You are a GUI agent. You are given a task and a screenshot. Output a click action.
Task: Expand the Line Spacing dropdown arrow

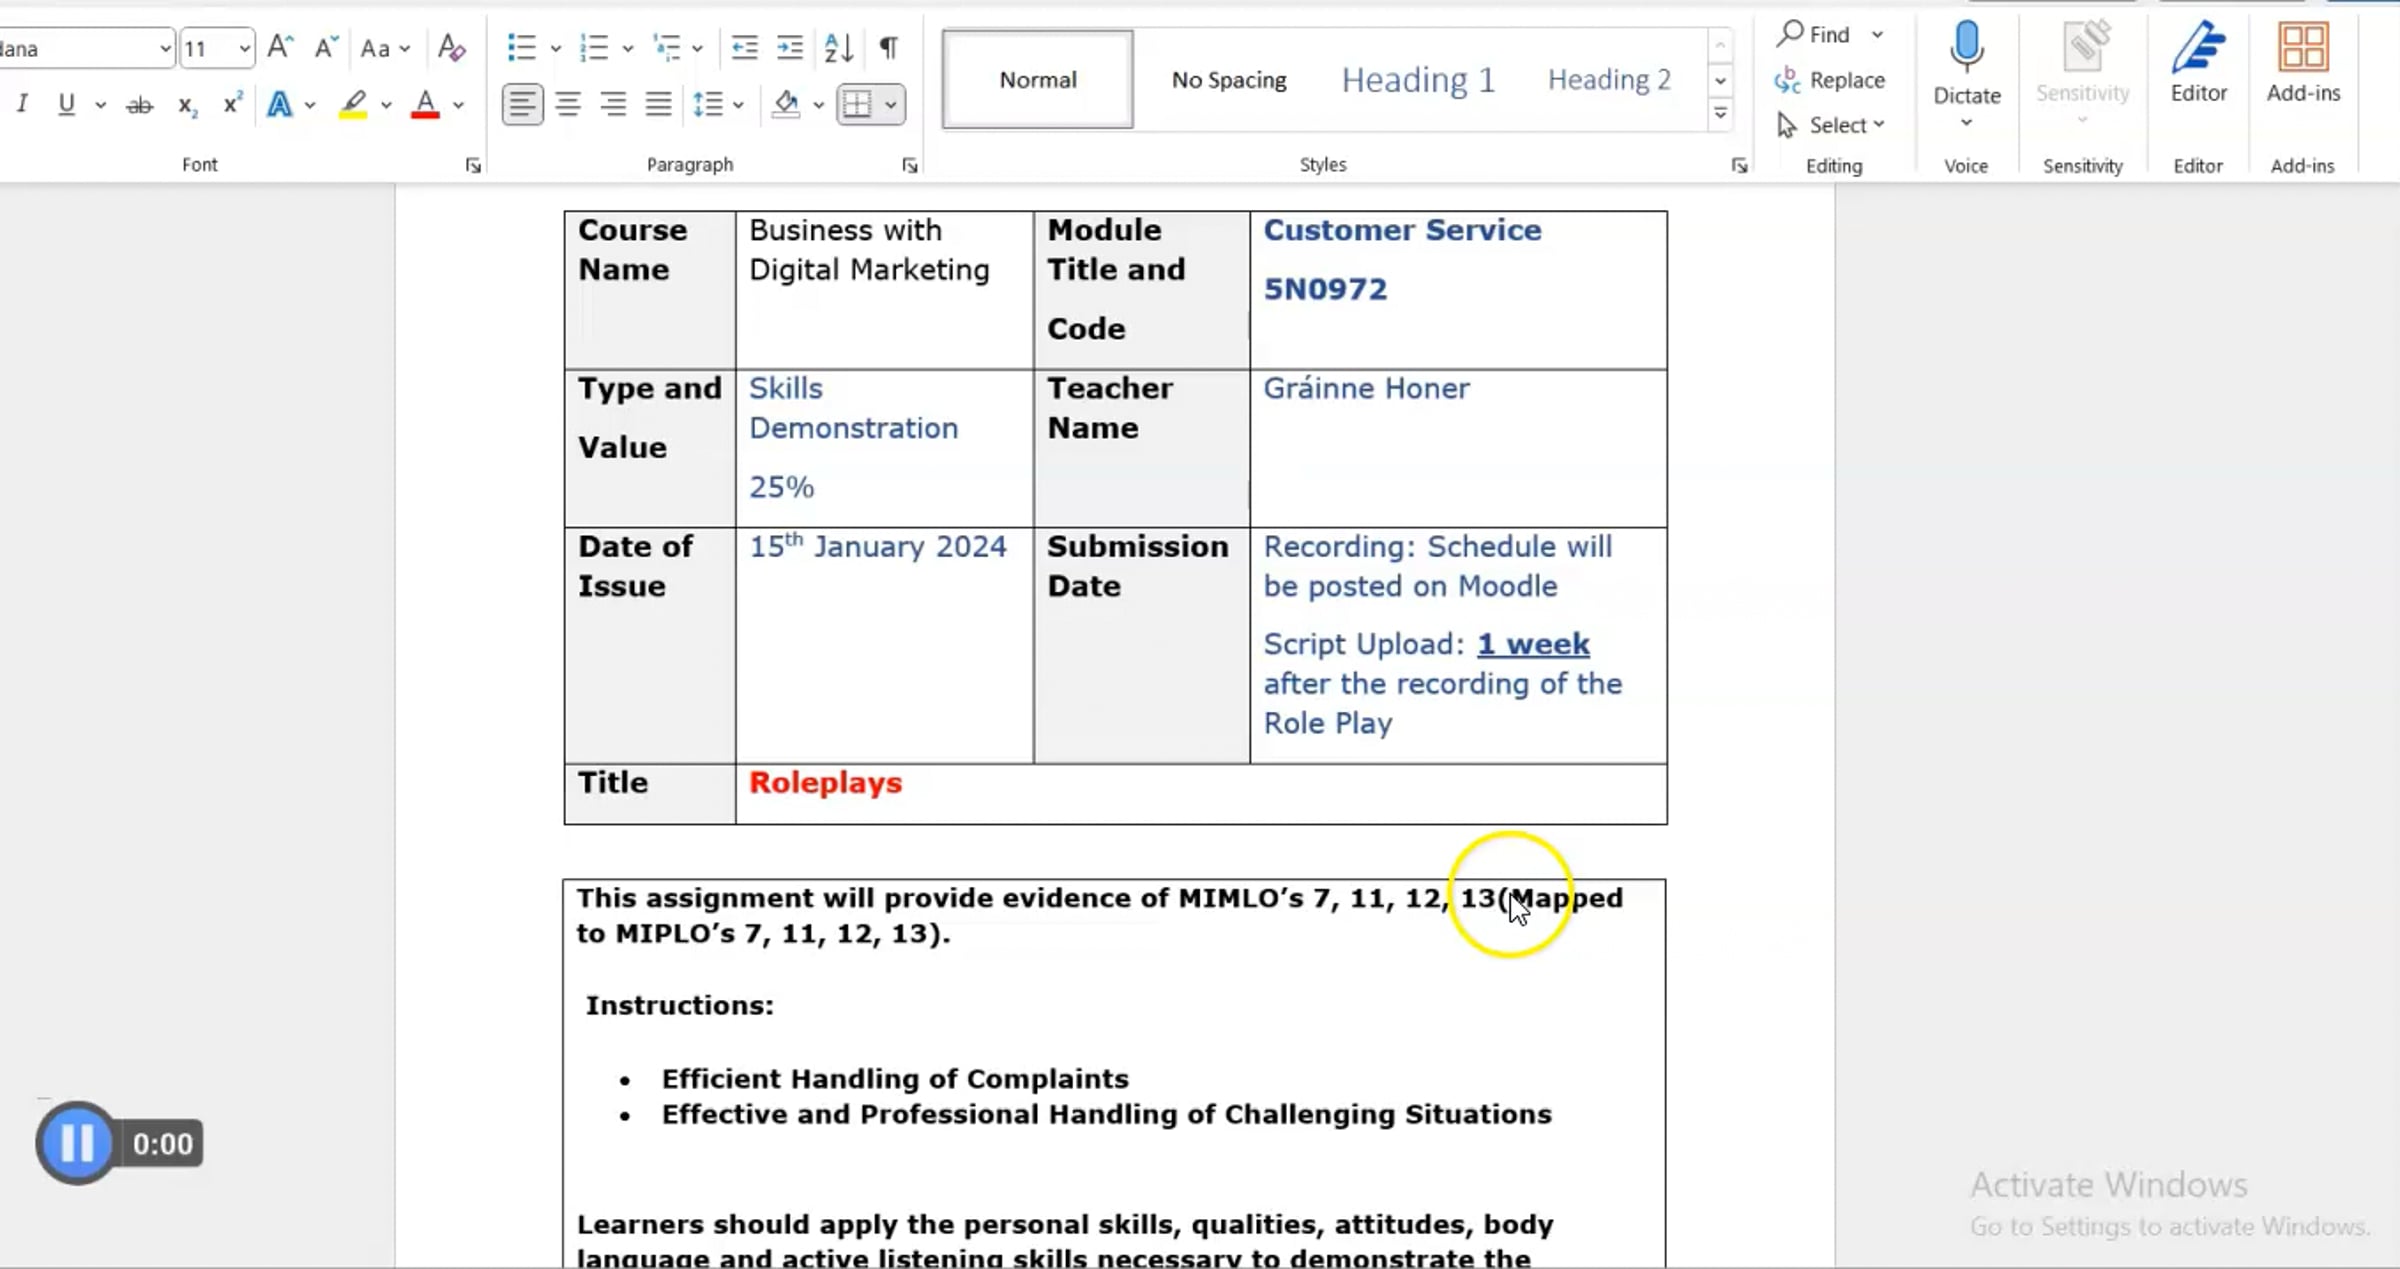coord(738,104)
